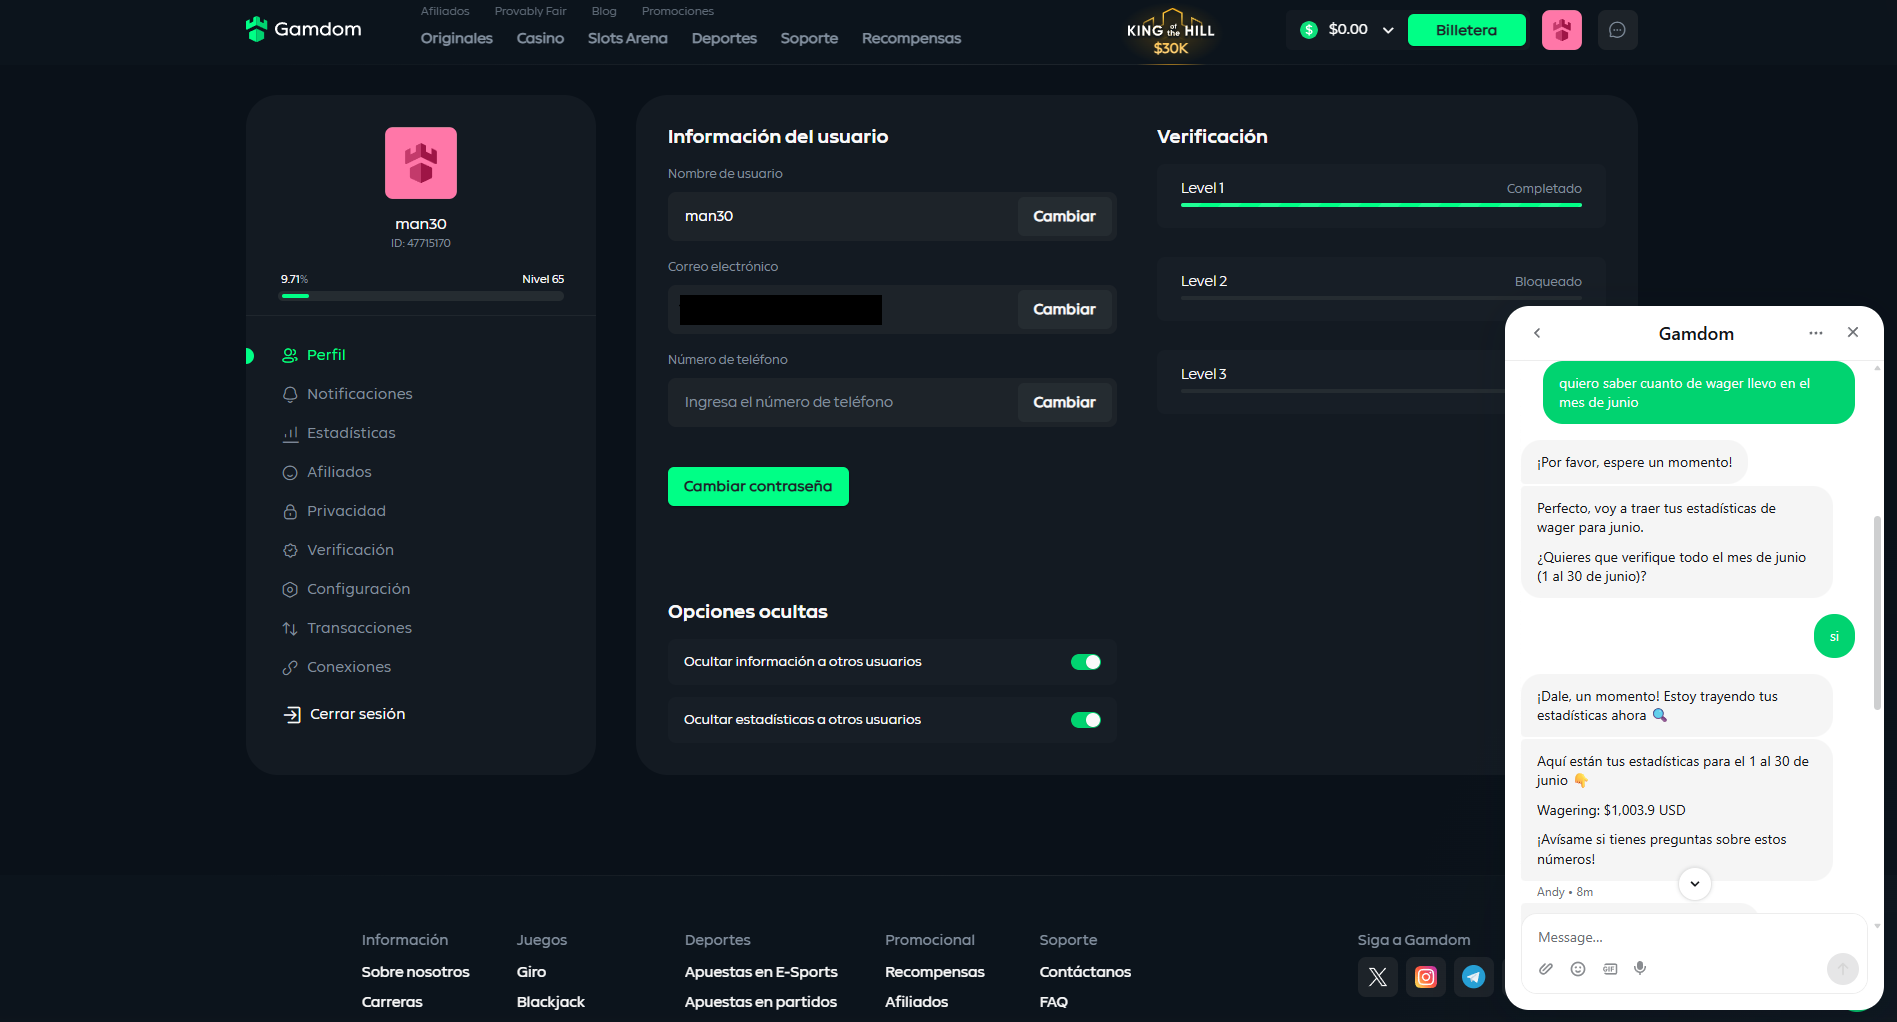Image resolution: width=1897 pixels, height=1022 pixels.
Task: Click the send message arrow button
Action: 1843,968
